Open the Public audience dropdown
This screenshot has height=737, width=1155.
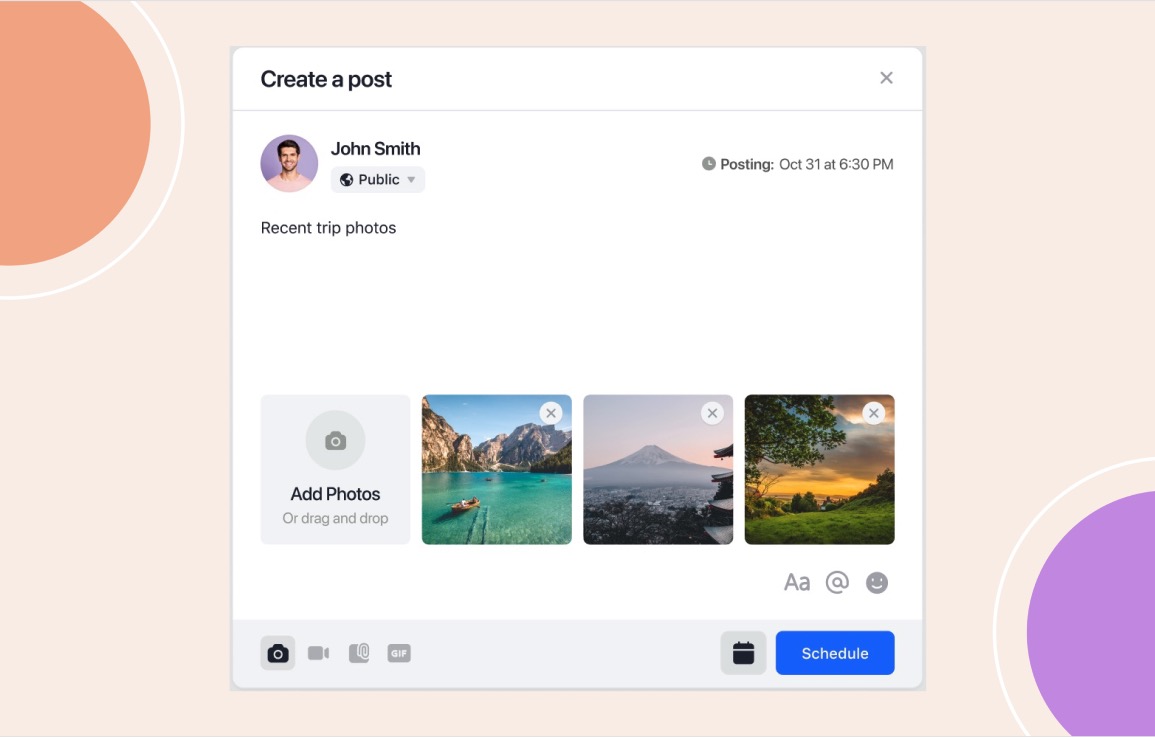[x=378, y=180]
